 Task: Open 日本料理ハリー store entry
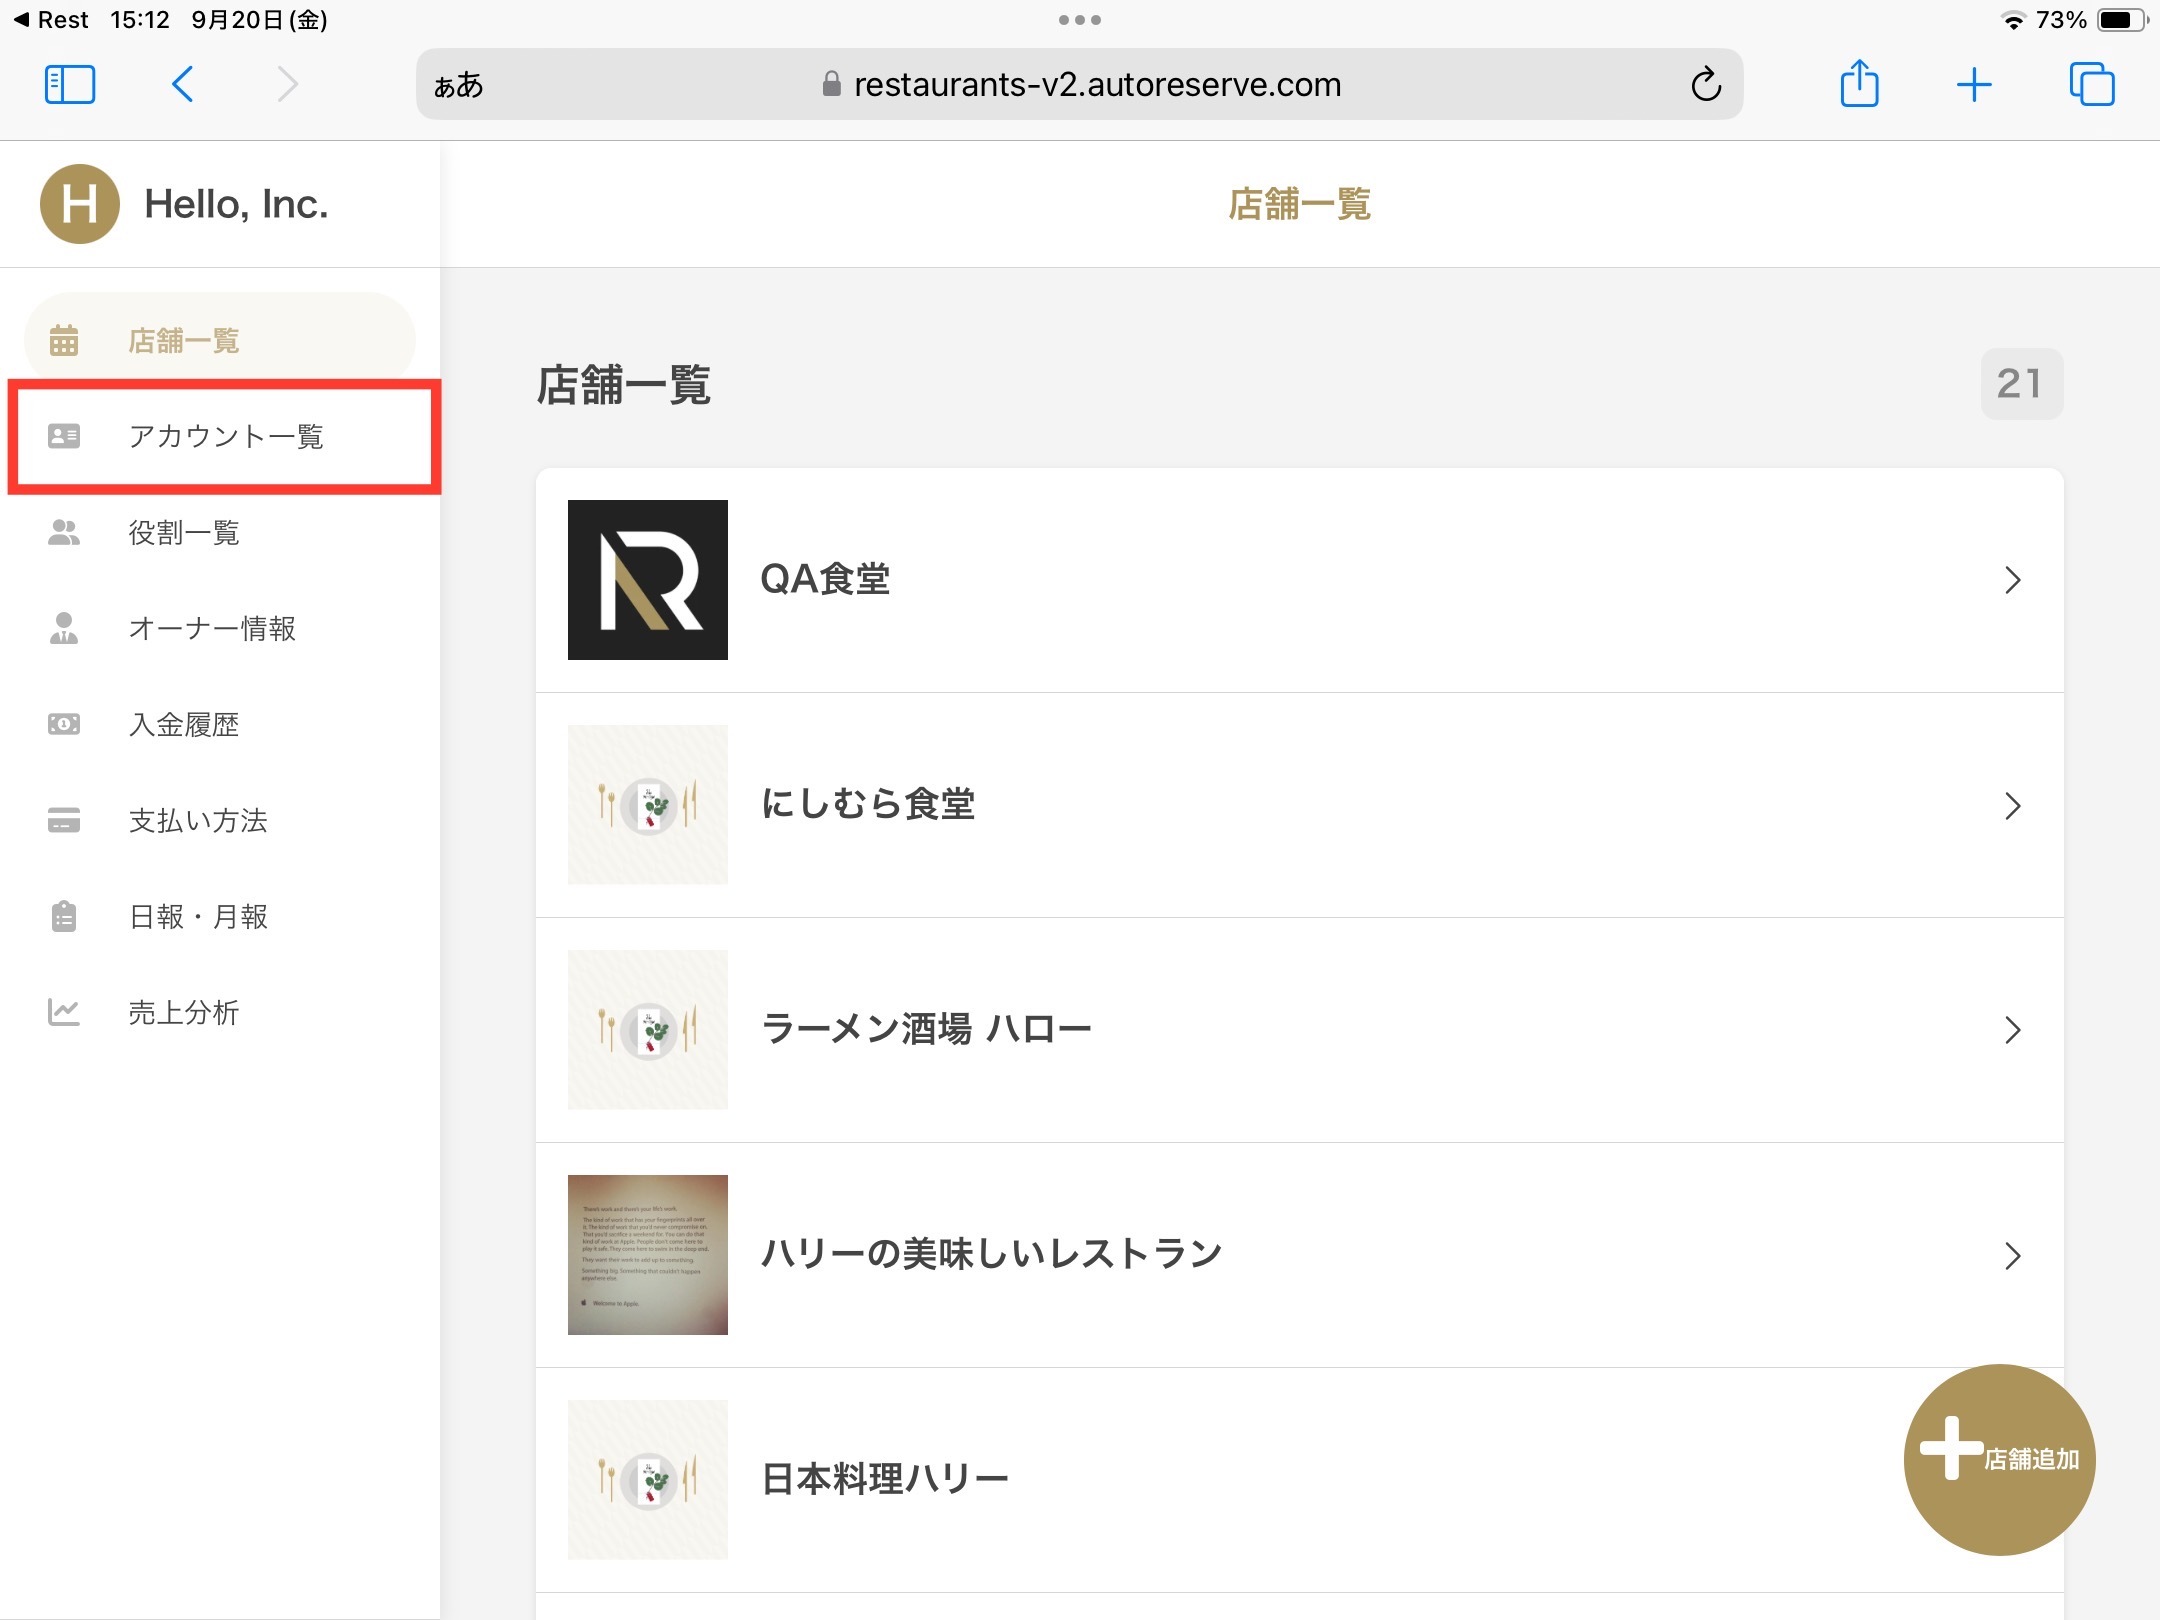pos(884,1479)
